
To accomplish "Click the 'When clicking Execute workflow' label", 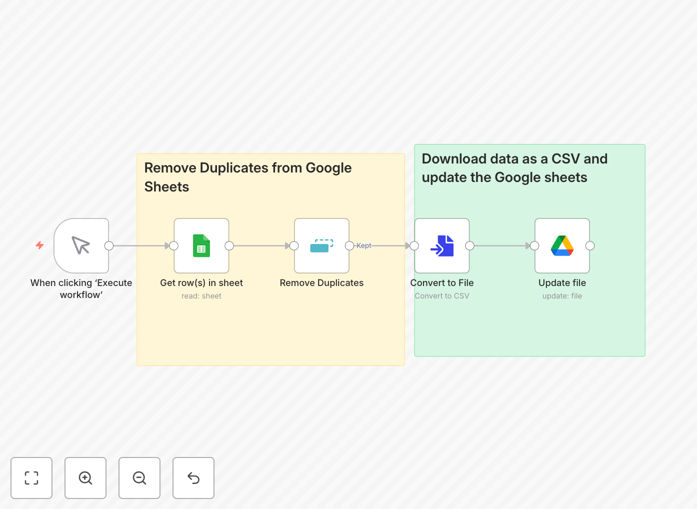I will point(81,289).
